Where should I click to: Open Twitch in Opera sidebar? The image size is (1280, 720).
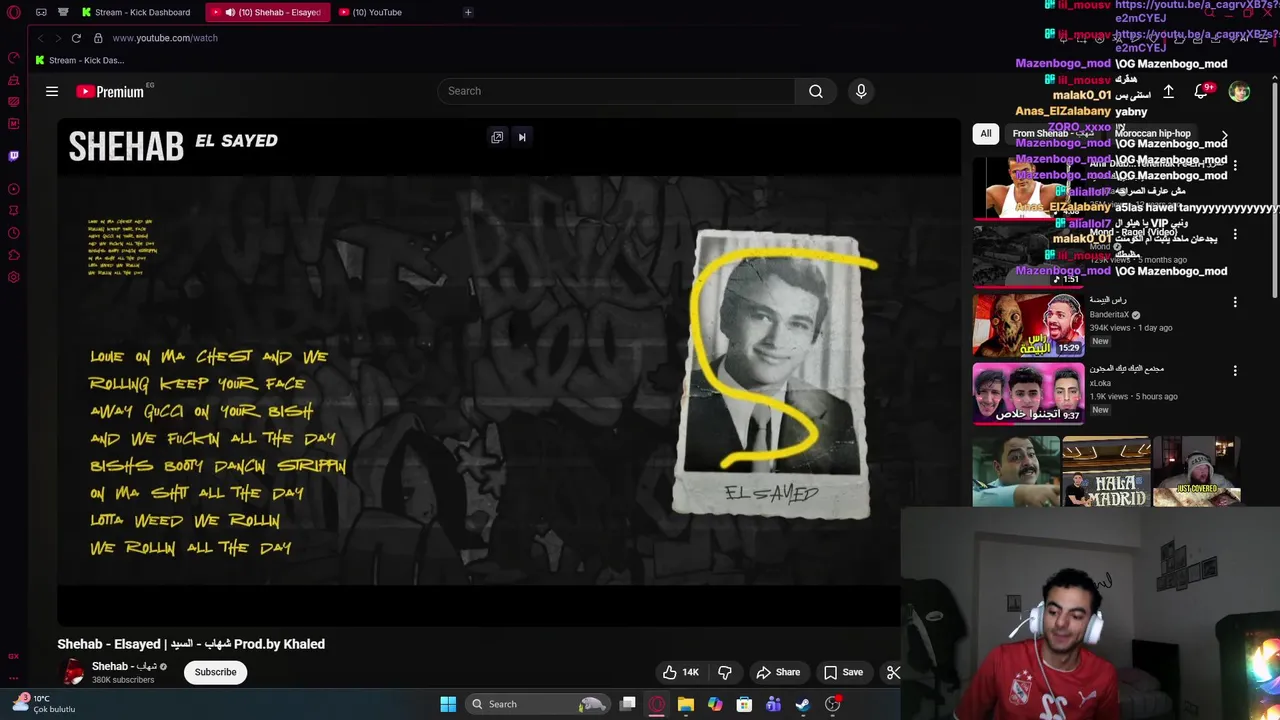14,156
